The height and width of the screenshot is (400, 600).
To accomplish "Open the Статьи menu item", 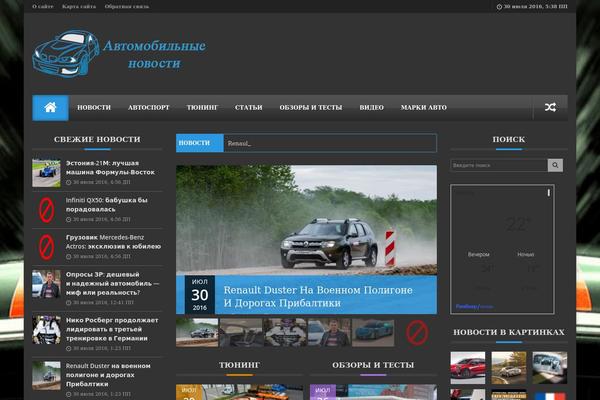I will pos(248,108).
